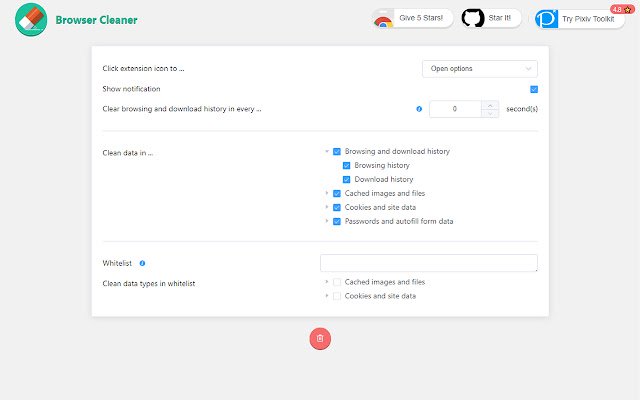This screenshot has width=640, height=400.
Task: Open the Open options dropdown
Action: click(480, 69)
